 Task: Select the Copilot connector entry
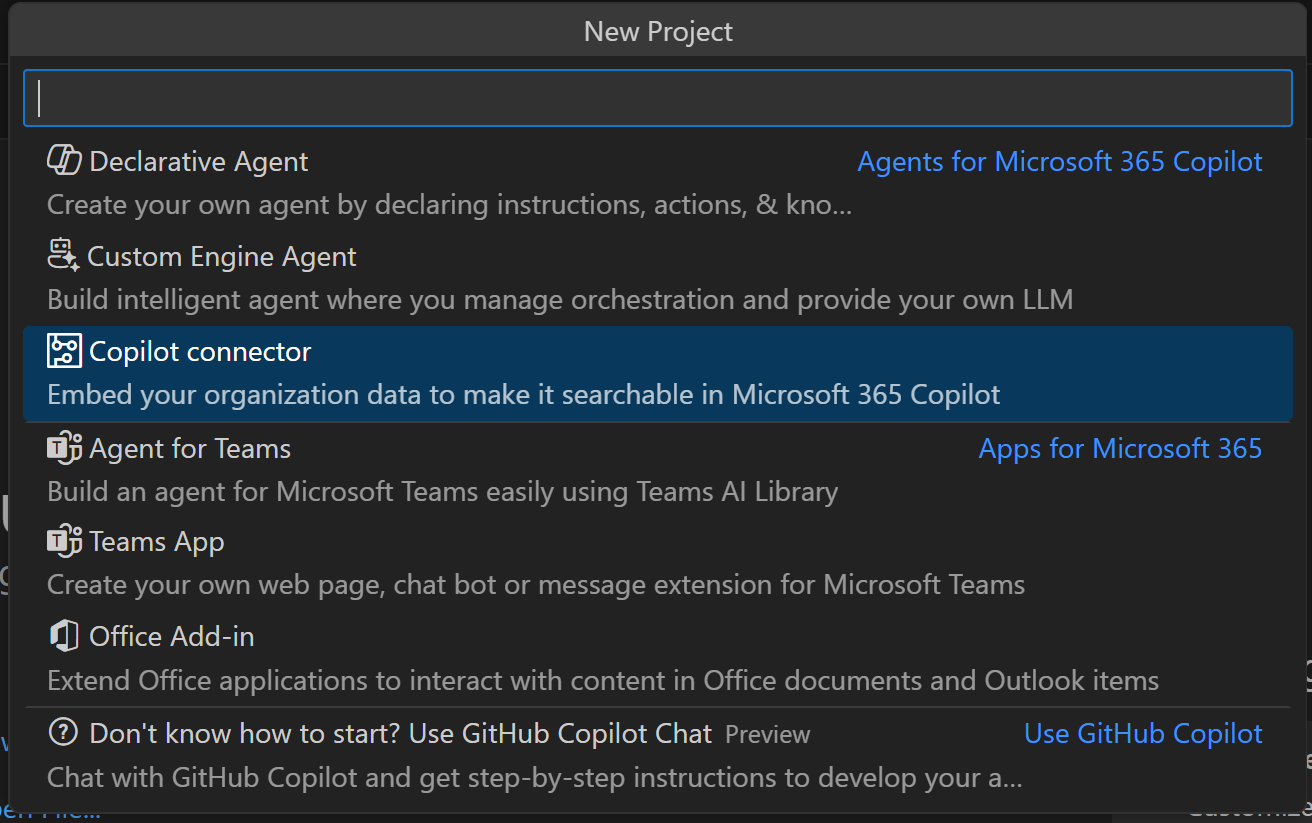coord(200,352)
